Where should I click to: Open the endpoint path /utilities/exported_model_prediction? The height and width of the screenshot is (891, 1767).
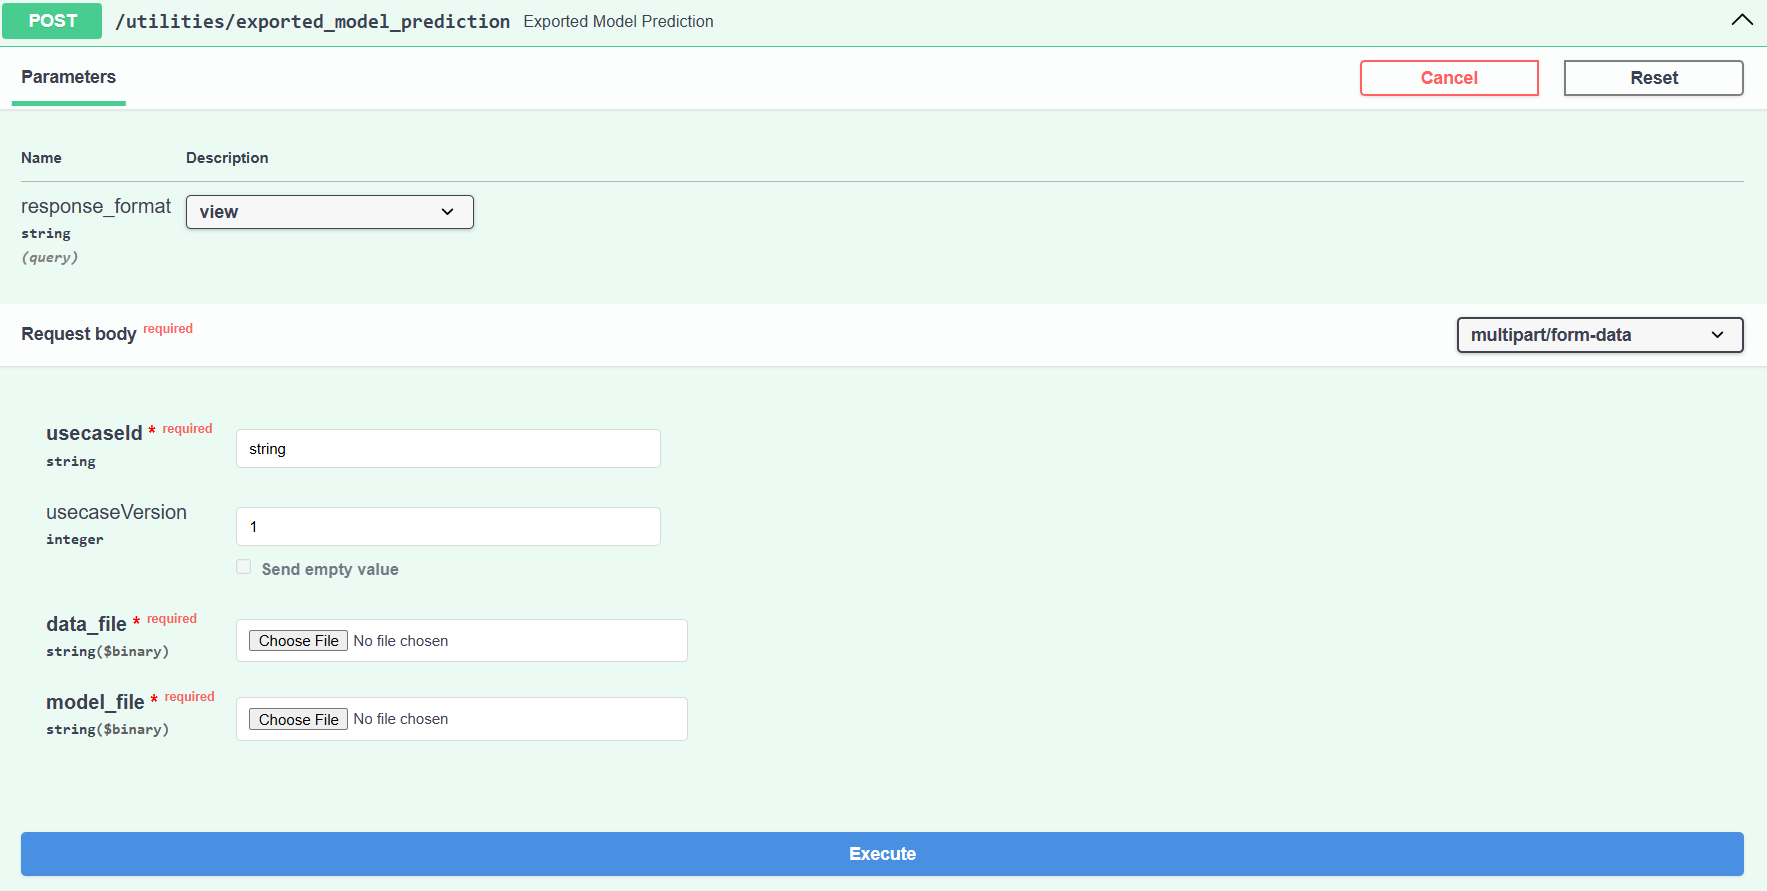pyautogui.click(x=312, y=21)
